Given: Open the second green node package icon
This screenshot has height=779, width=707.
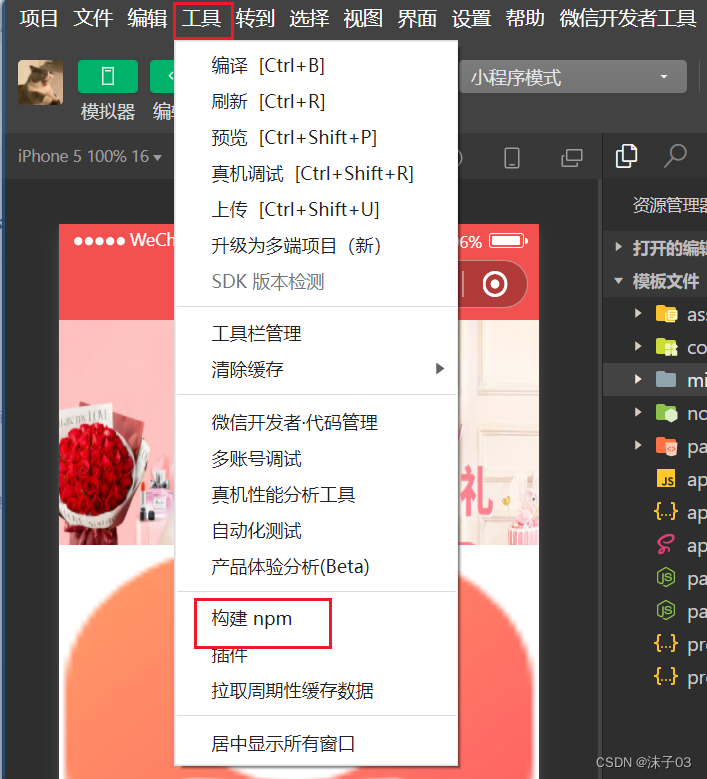Looking at the screenshot, I should coord(666,610).
